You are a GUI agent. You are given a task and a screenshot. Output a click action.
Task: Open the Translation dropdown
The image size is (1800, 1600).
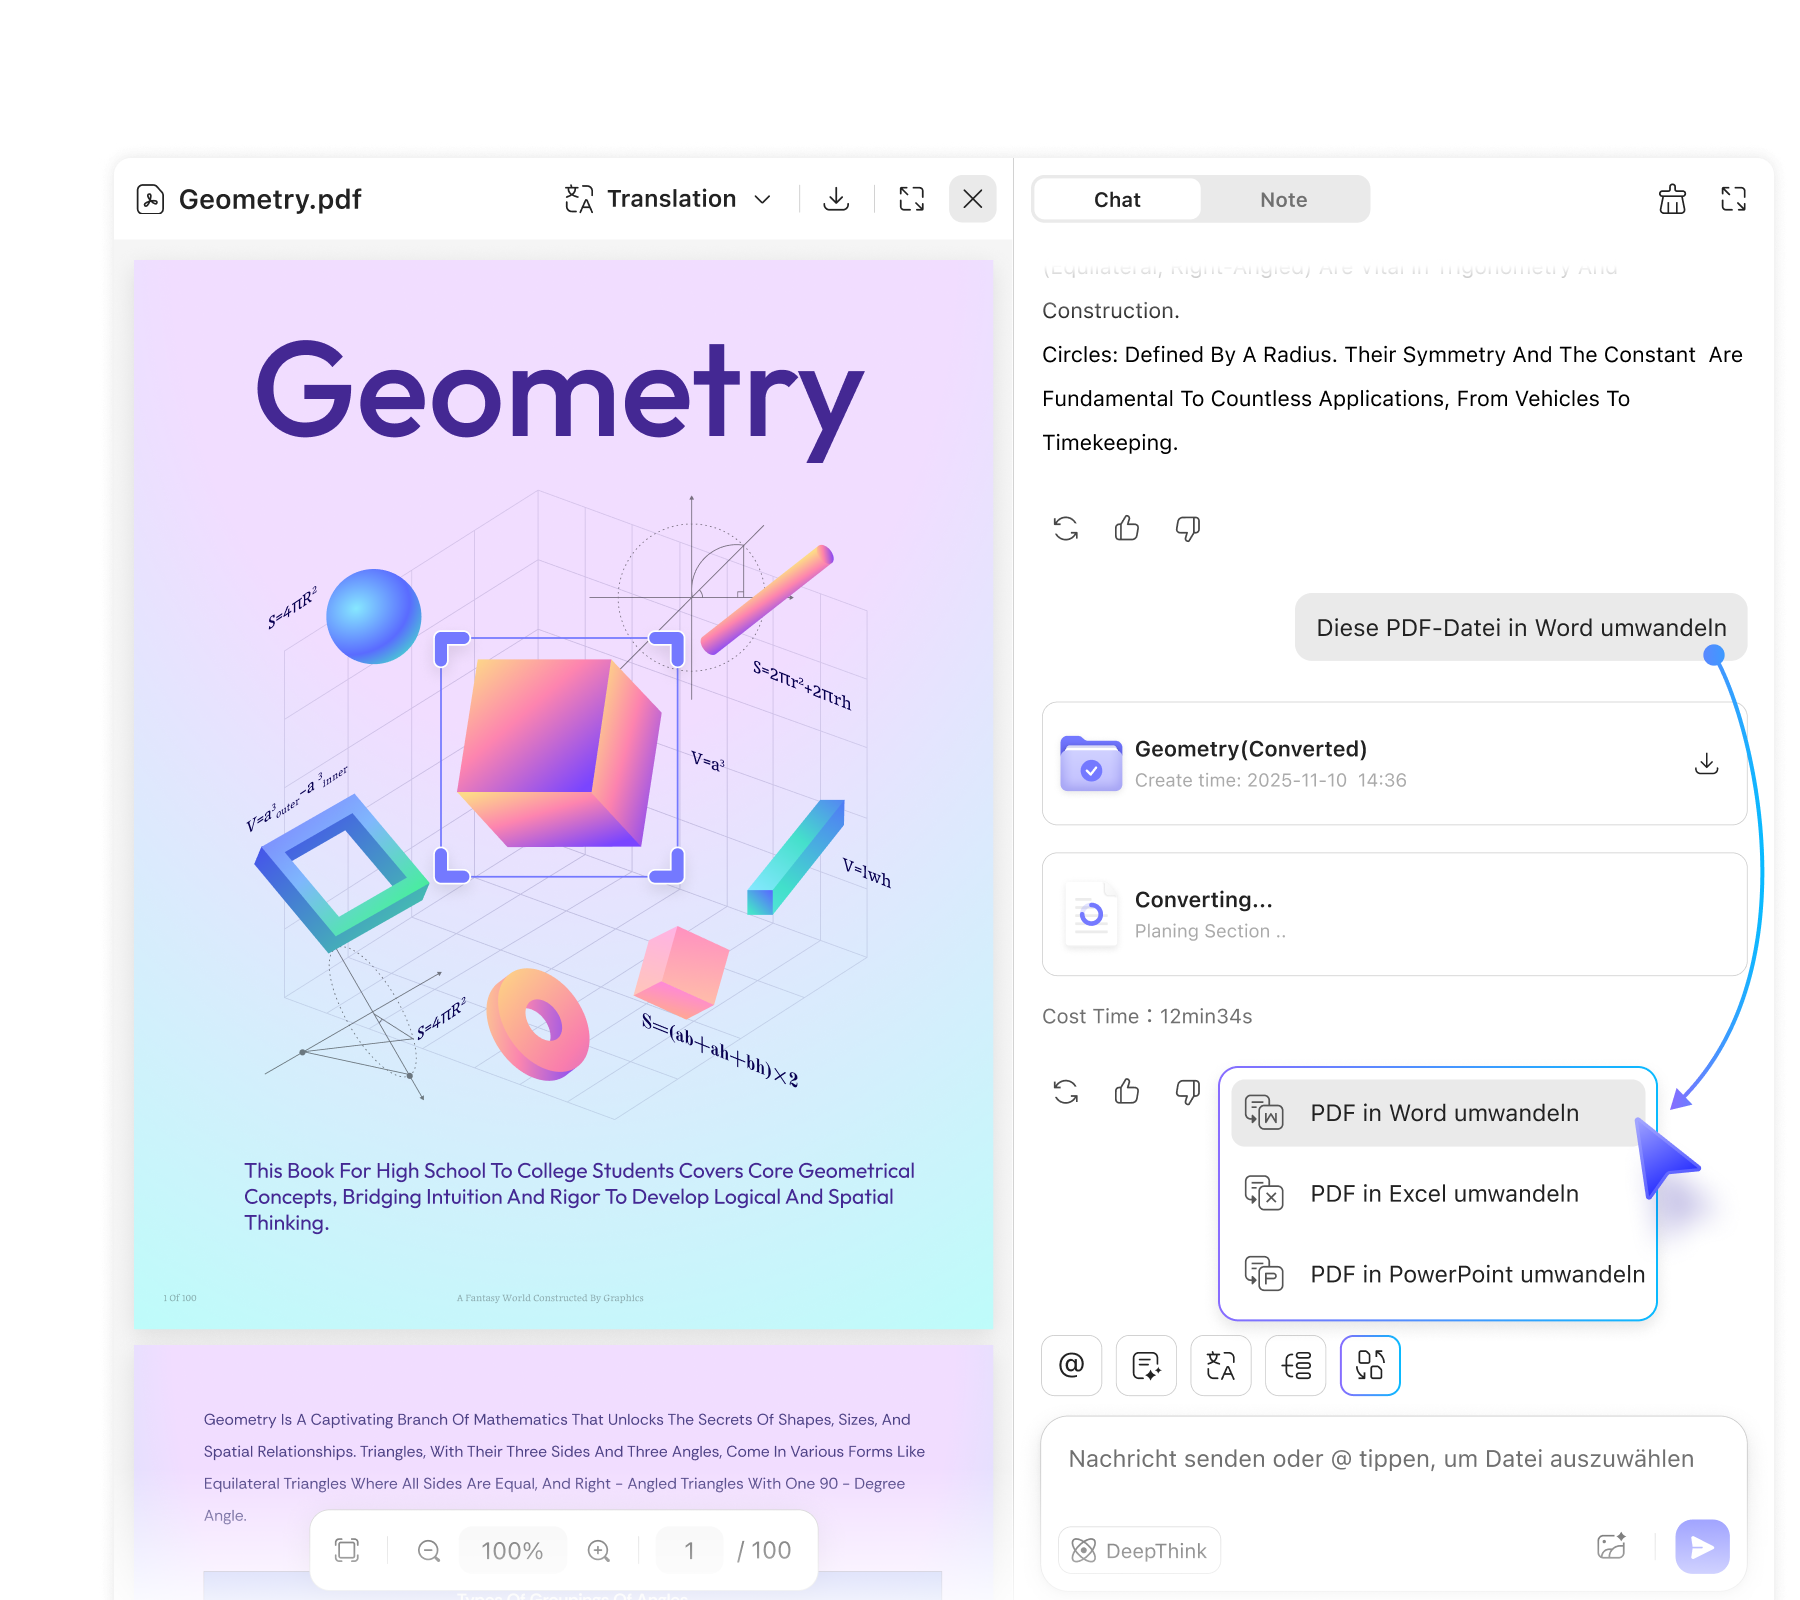click(x=668, y=199)
